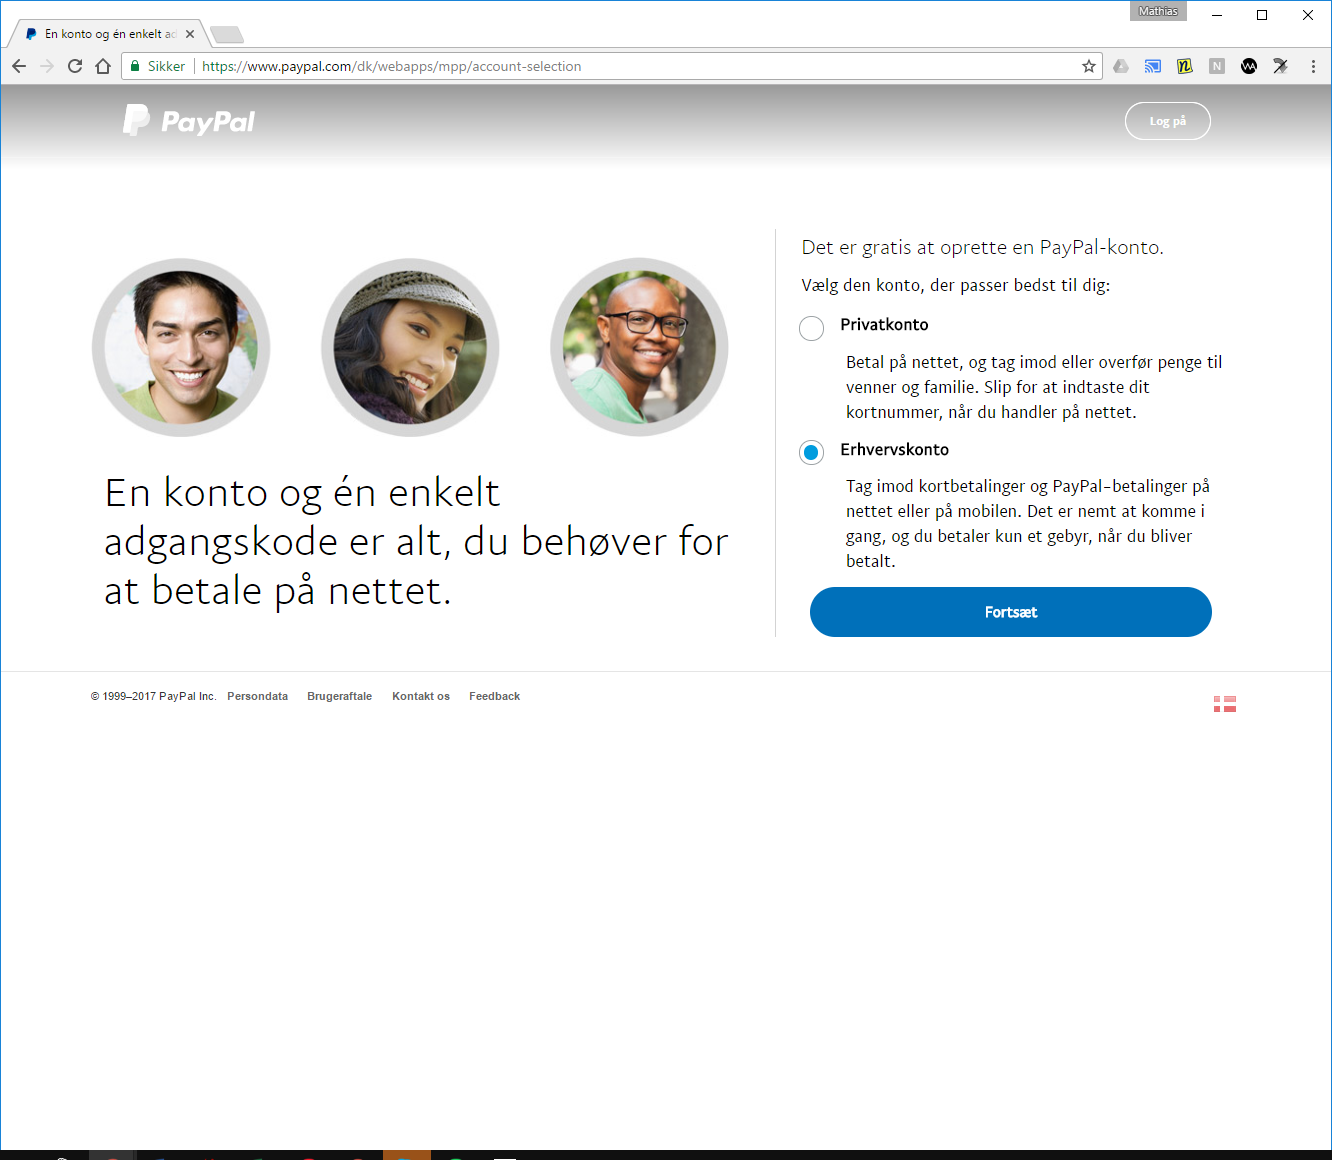
Task: Select the Privatkonto radio button
Action: tap(811, 328)
